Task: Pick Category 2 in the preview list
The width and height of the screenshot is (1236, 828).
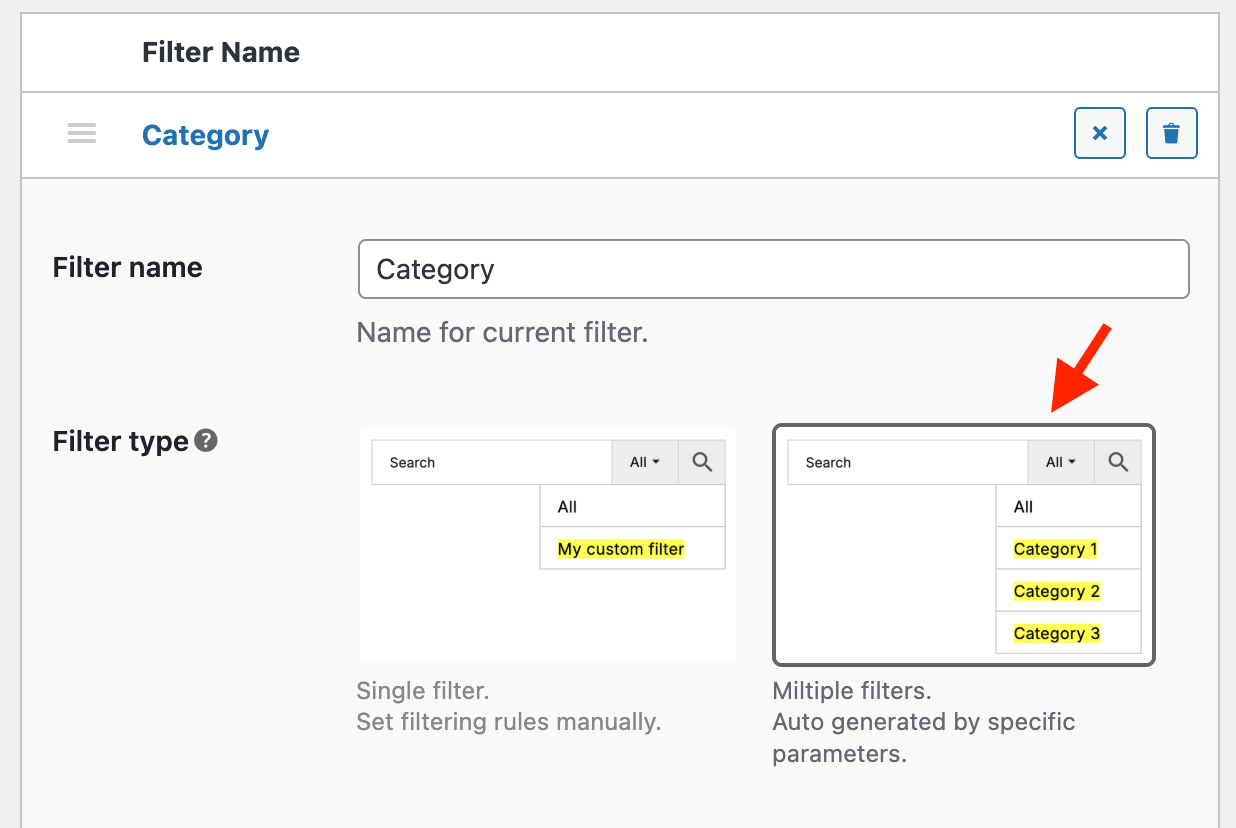Action: click(1056, 591)
